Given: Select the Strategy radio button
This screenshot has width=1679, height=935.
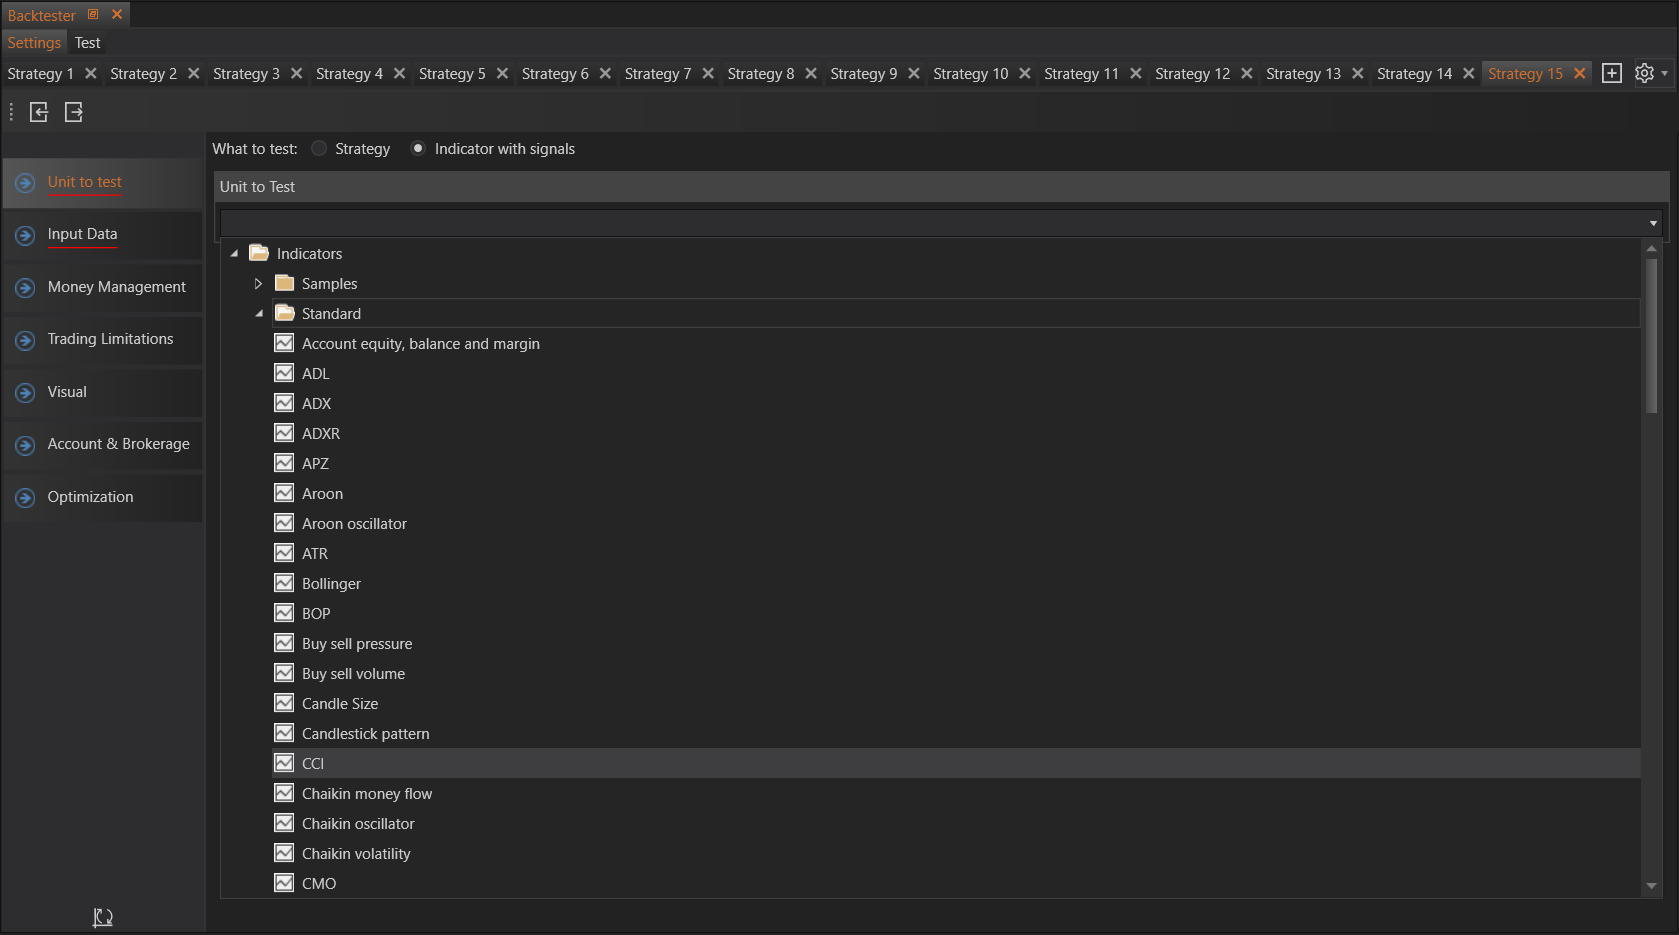Looking at the screenshot, I should click(x=319, y=149).
